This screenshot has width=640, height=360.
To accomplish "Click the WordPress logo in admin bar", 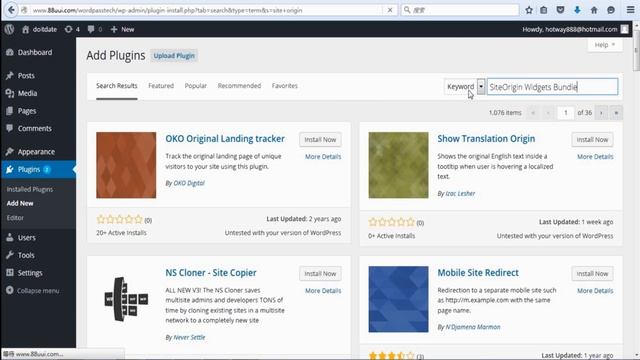I will click(x=9, y=29).
